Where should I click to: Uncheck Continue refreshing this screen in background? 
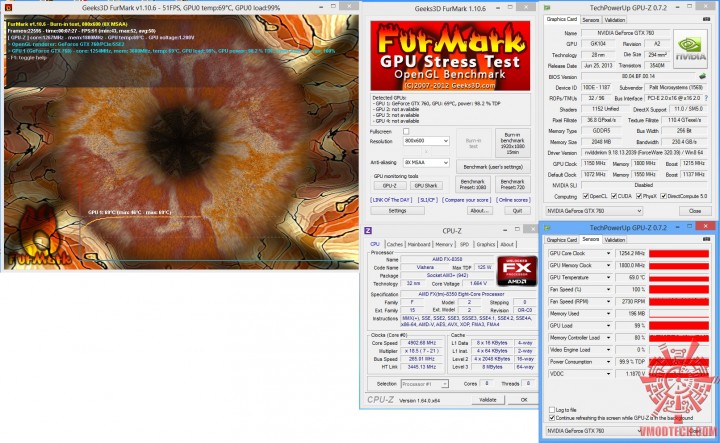coord(552,418)
